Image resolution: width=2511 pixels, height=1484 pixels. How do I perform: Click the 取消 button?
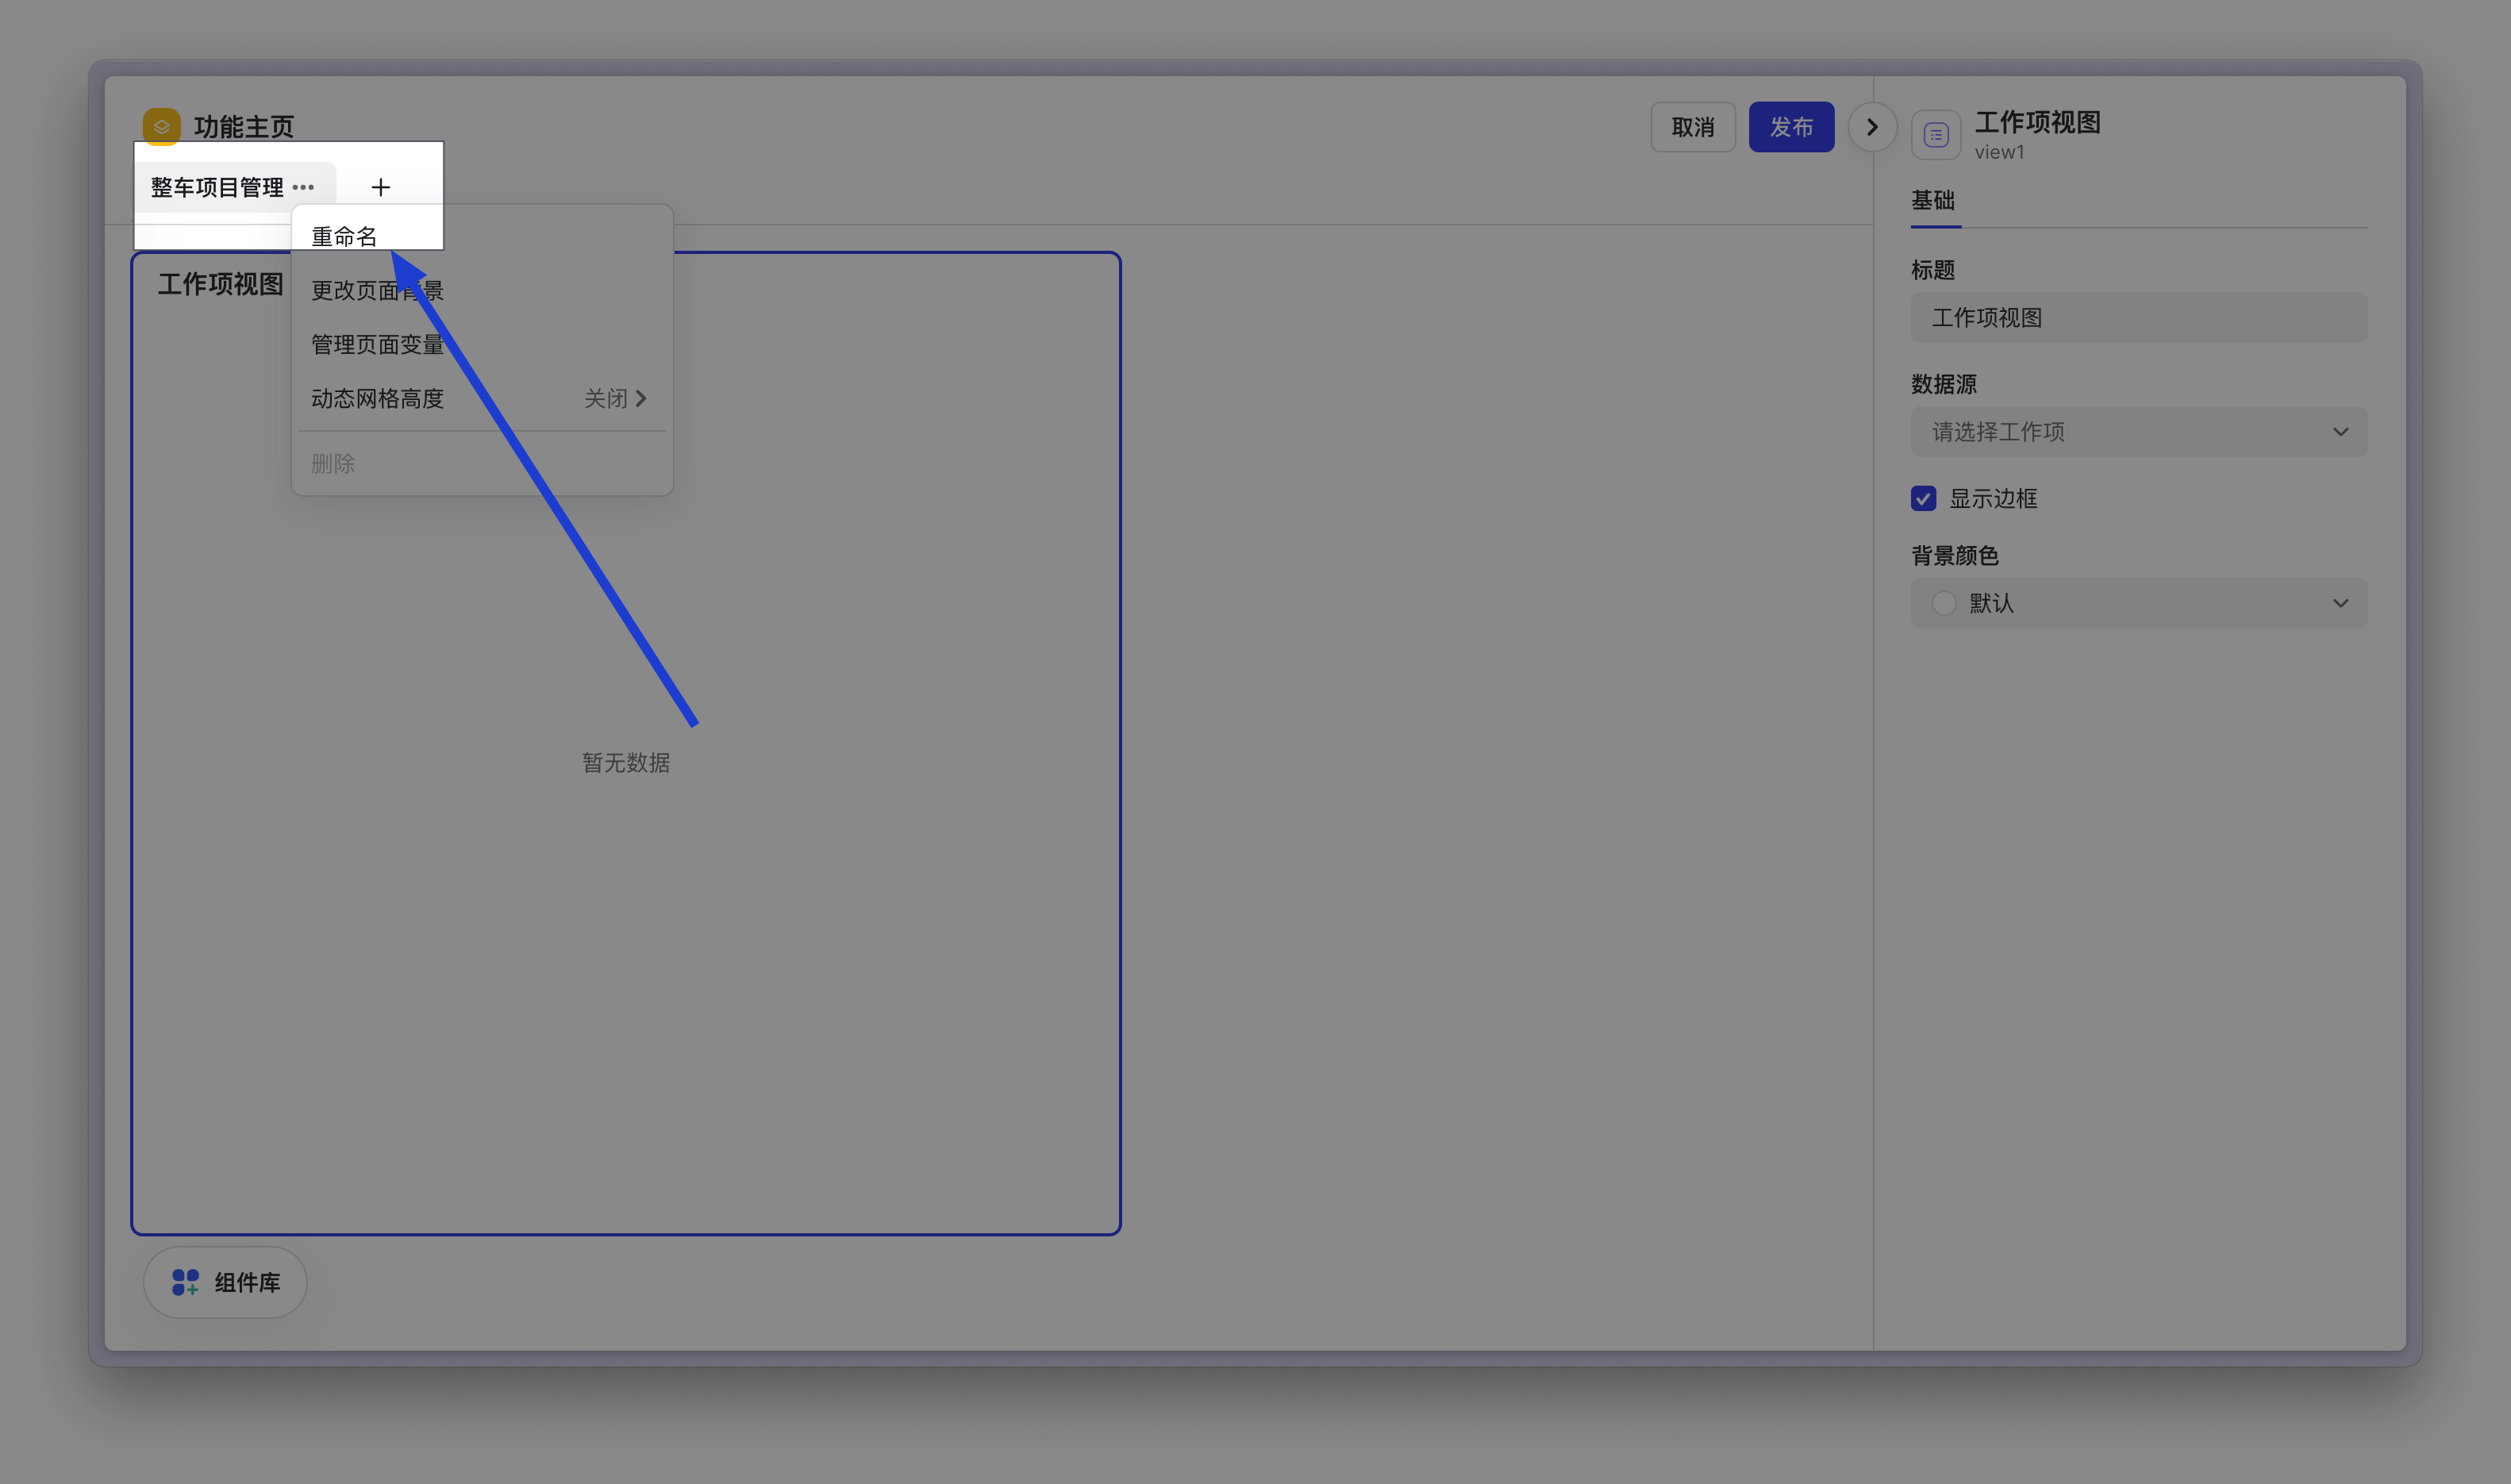(x=1693, y=127)
